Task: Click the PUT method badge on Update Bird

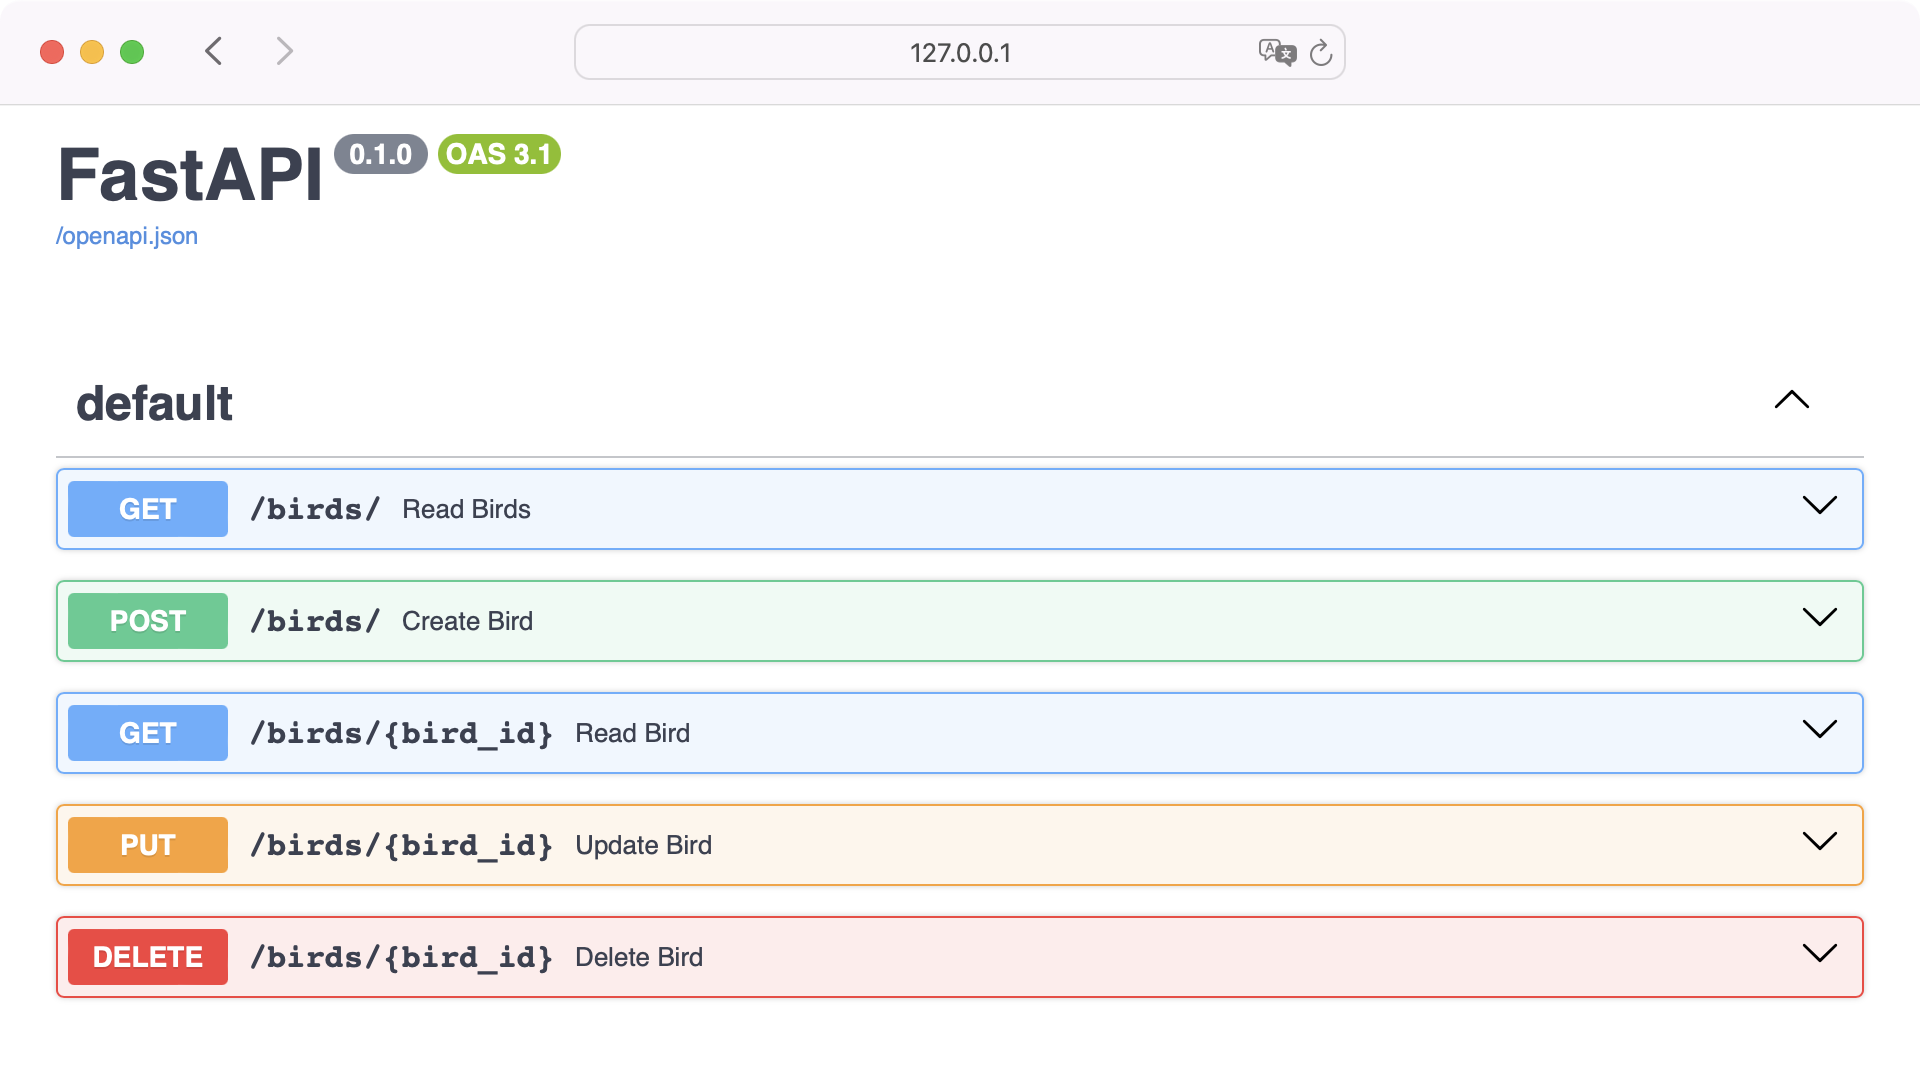Action: point(147,844)
